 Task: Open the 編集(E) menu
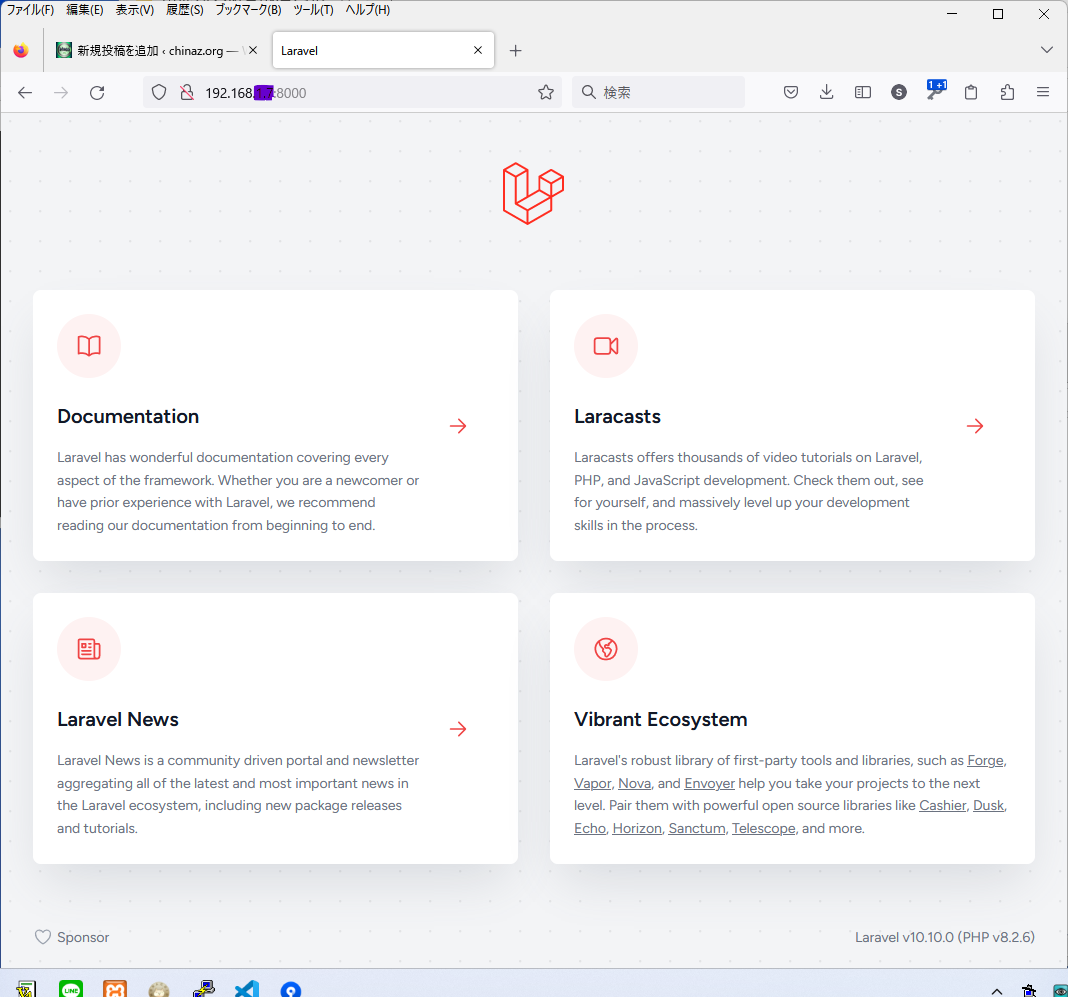tap(84, 10)
